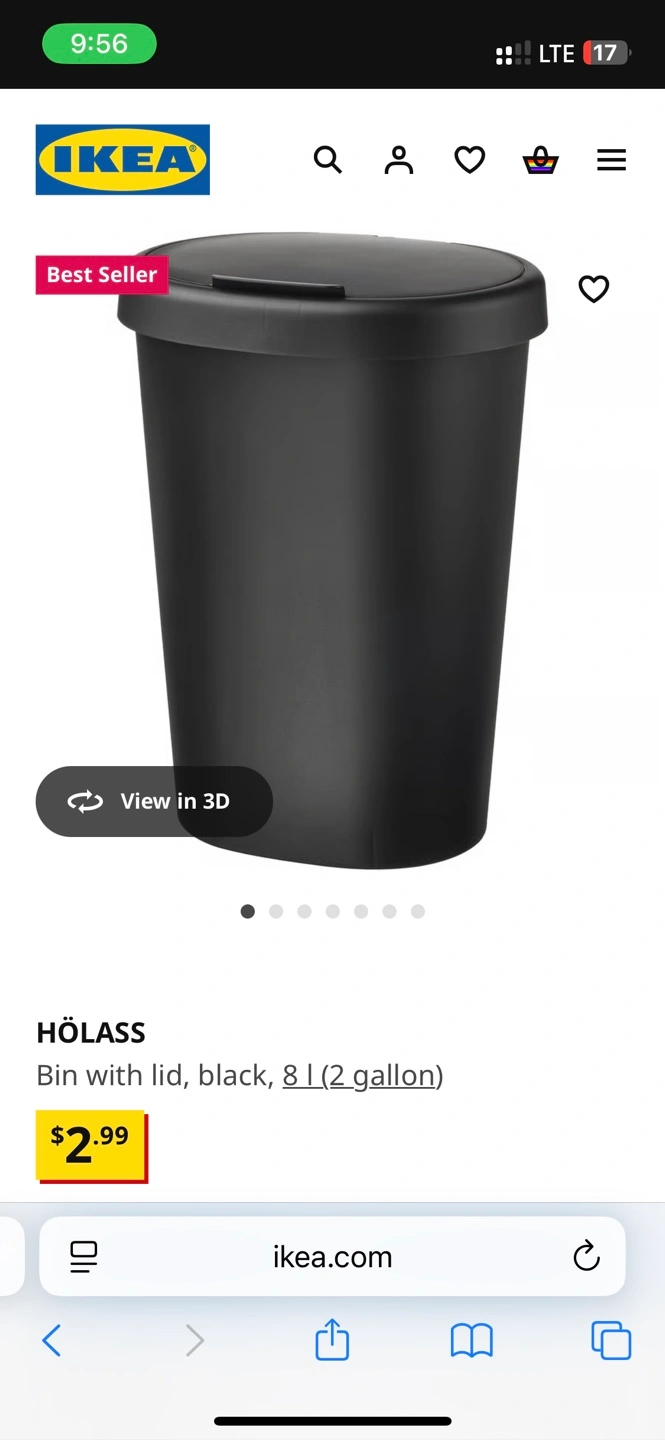Open the shopping basket icon
This screenshot has width=665, height=1440.
[x=541, y=160]
